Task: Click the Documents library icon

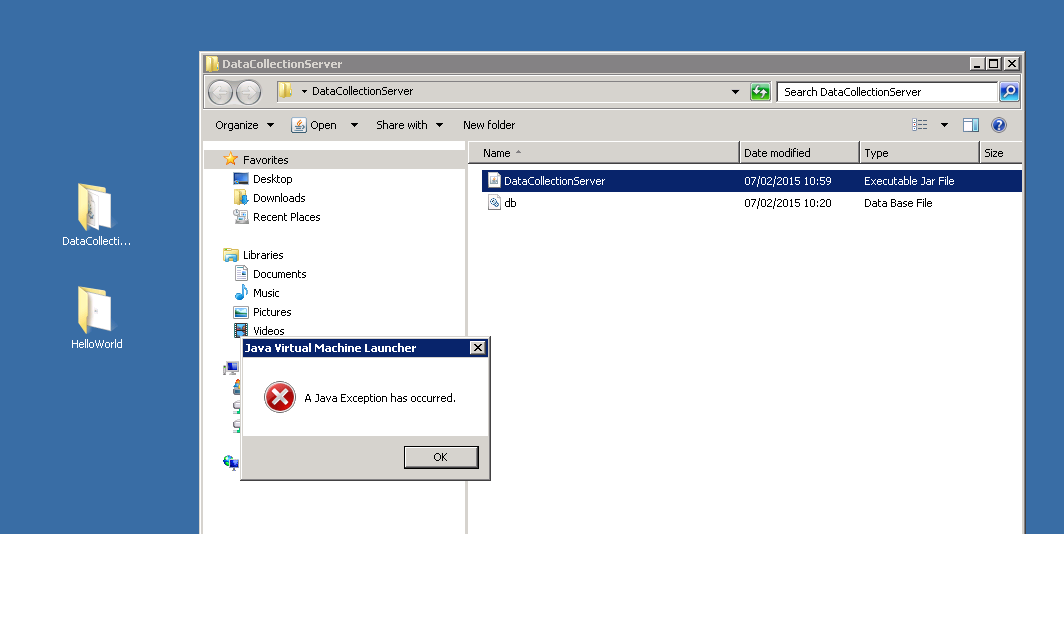Action: [241, 273]
